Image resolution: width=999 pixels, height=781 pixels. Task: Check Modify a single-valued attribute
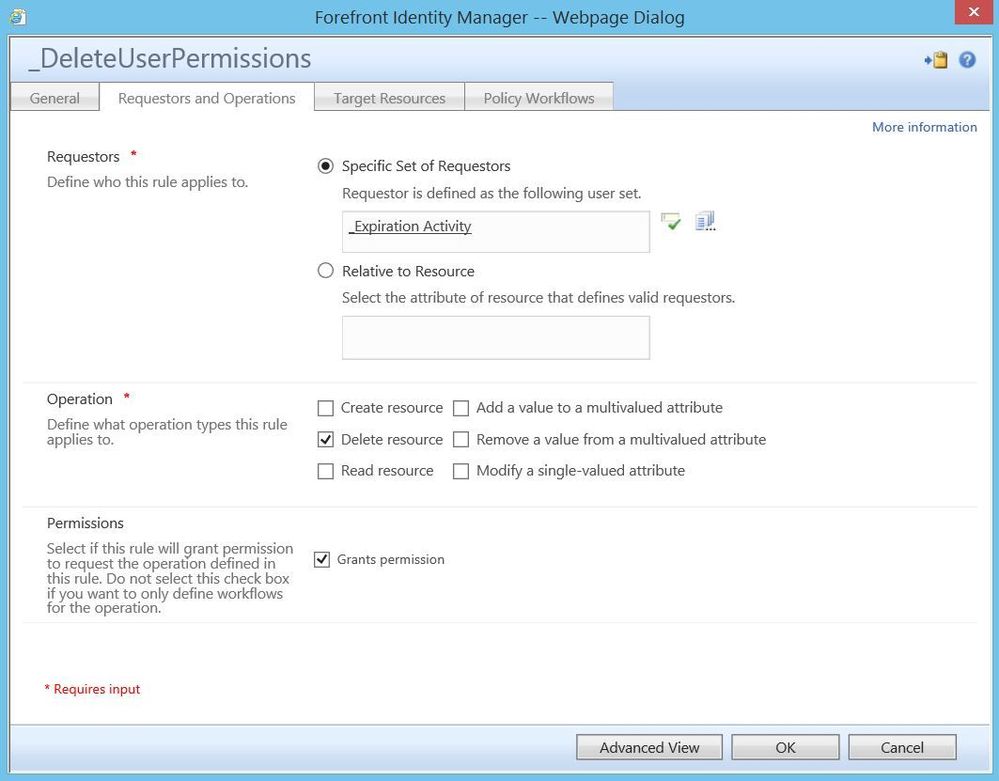(461, 471)
